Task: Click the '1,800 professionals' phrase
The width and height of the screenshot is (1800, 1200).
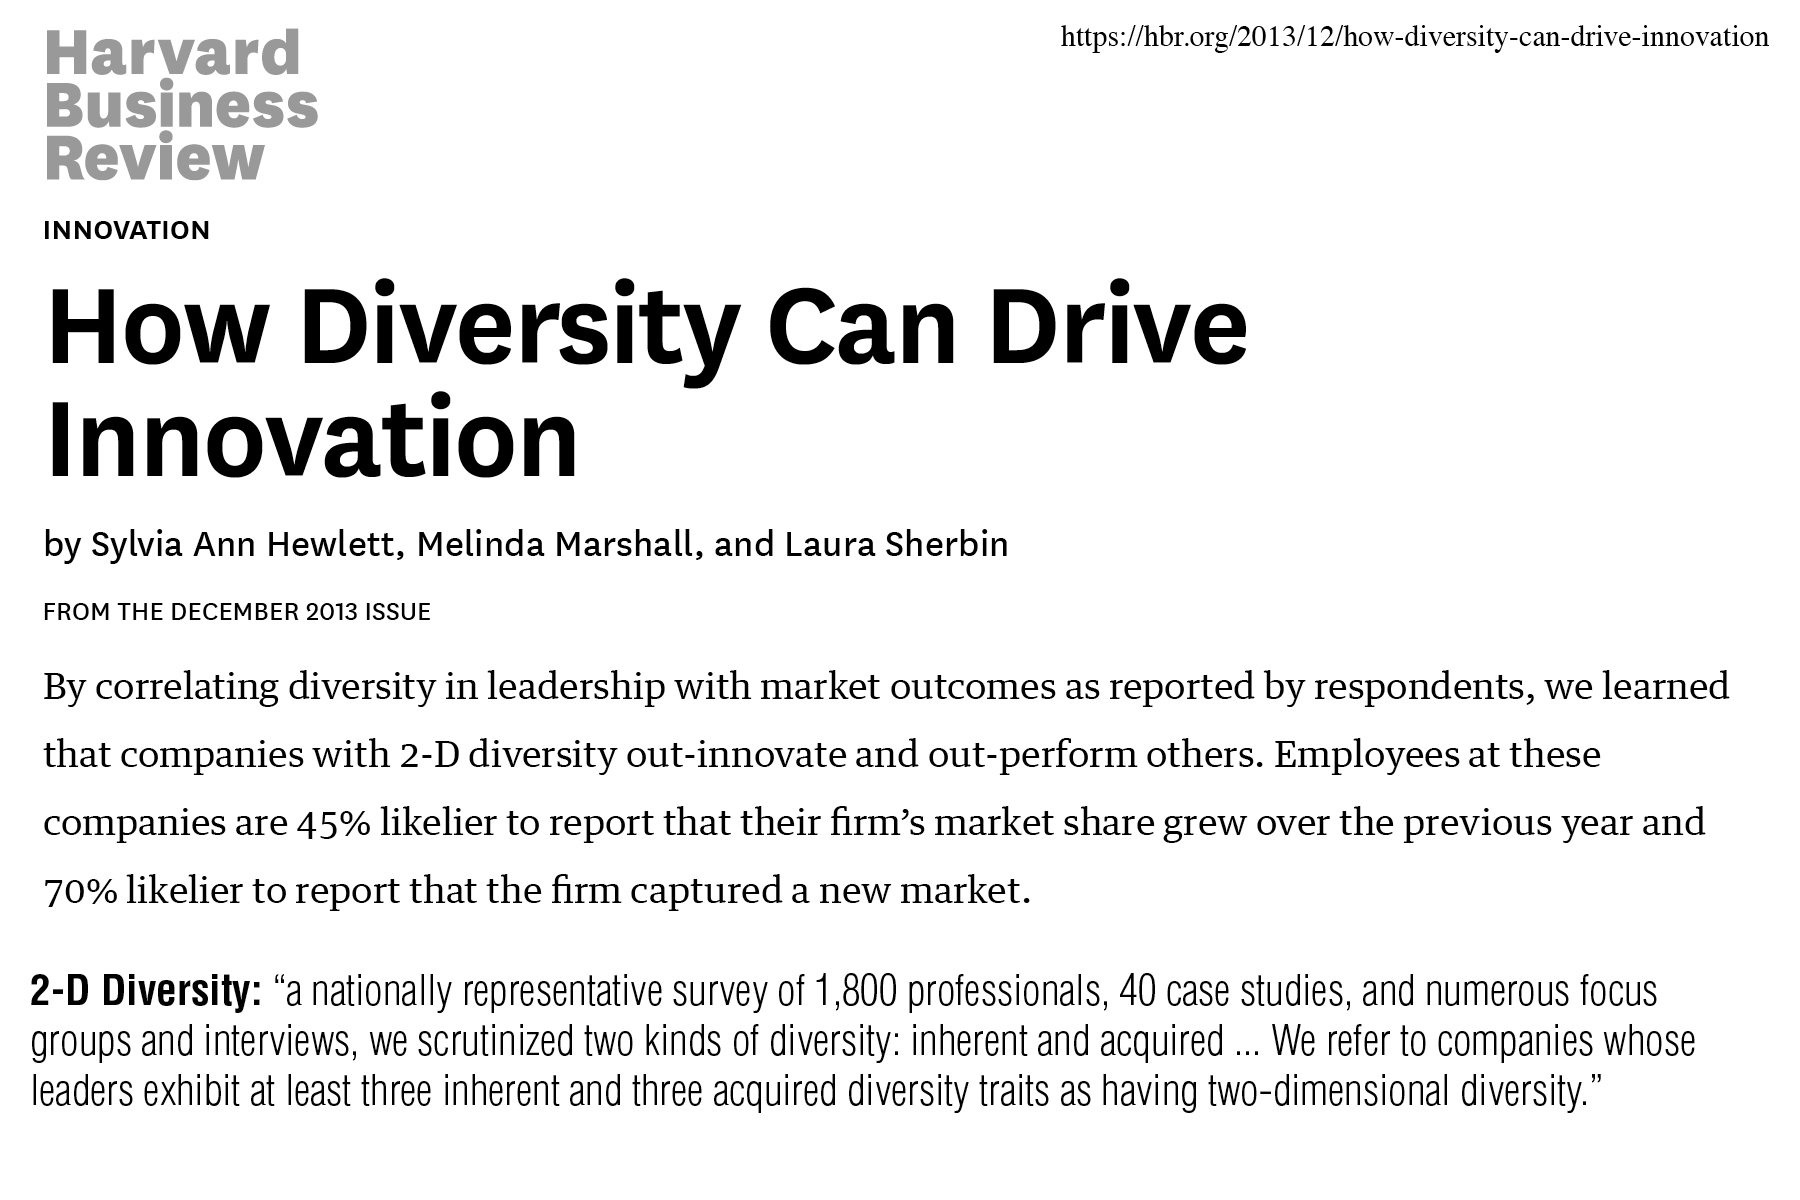Action: pyautogui.click(x=959, y=991)
